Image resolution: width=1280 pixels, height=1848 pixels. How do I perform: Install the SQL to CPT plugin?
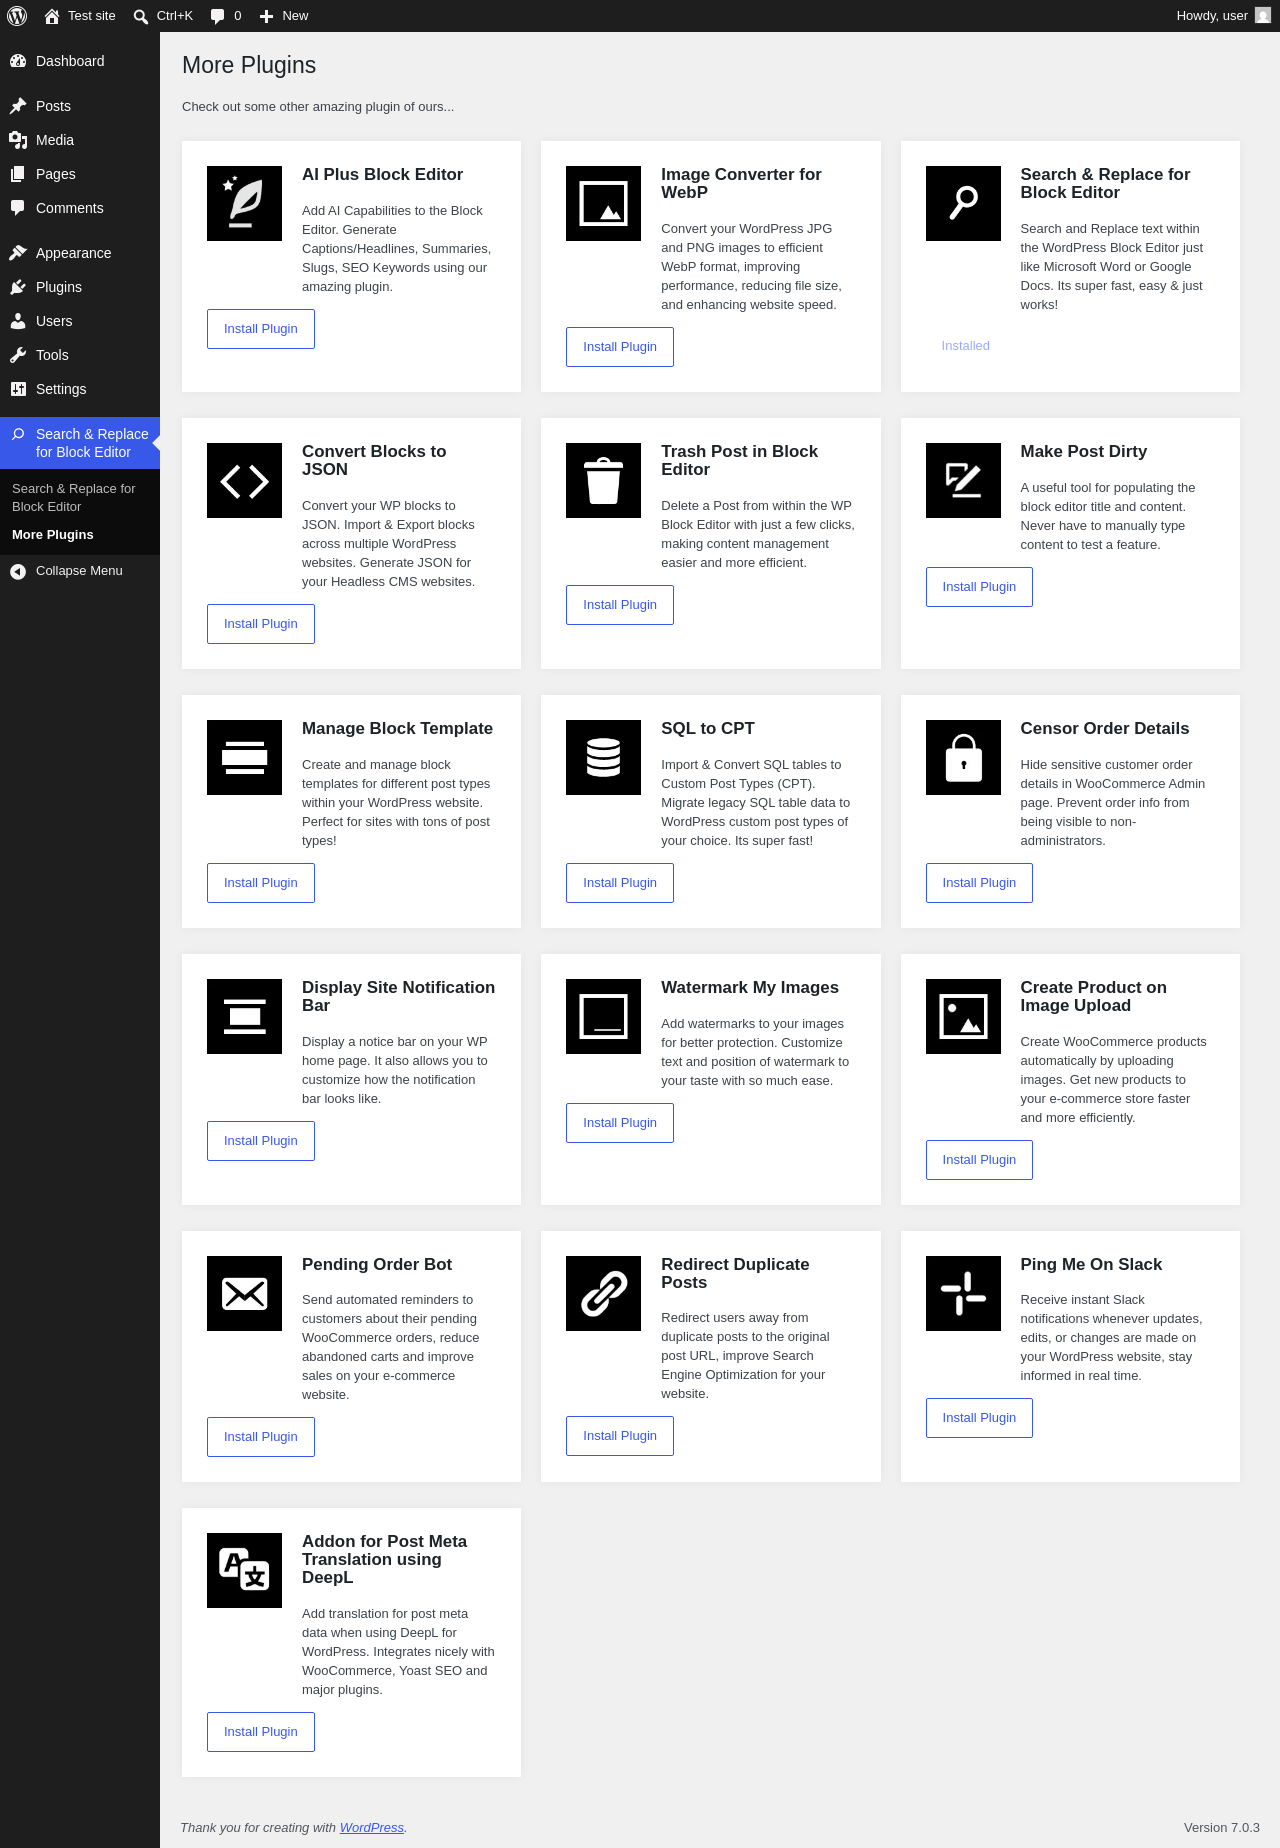[x=620, y=883]
